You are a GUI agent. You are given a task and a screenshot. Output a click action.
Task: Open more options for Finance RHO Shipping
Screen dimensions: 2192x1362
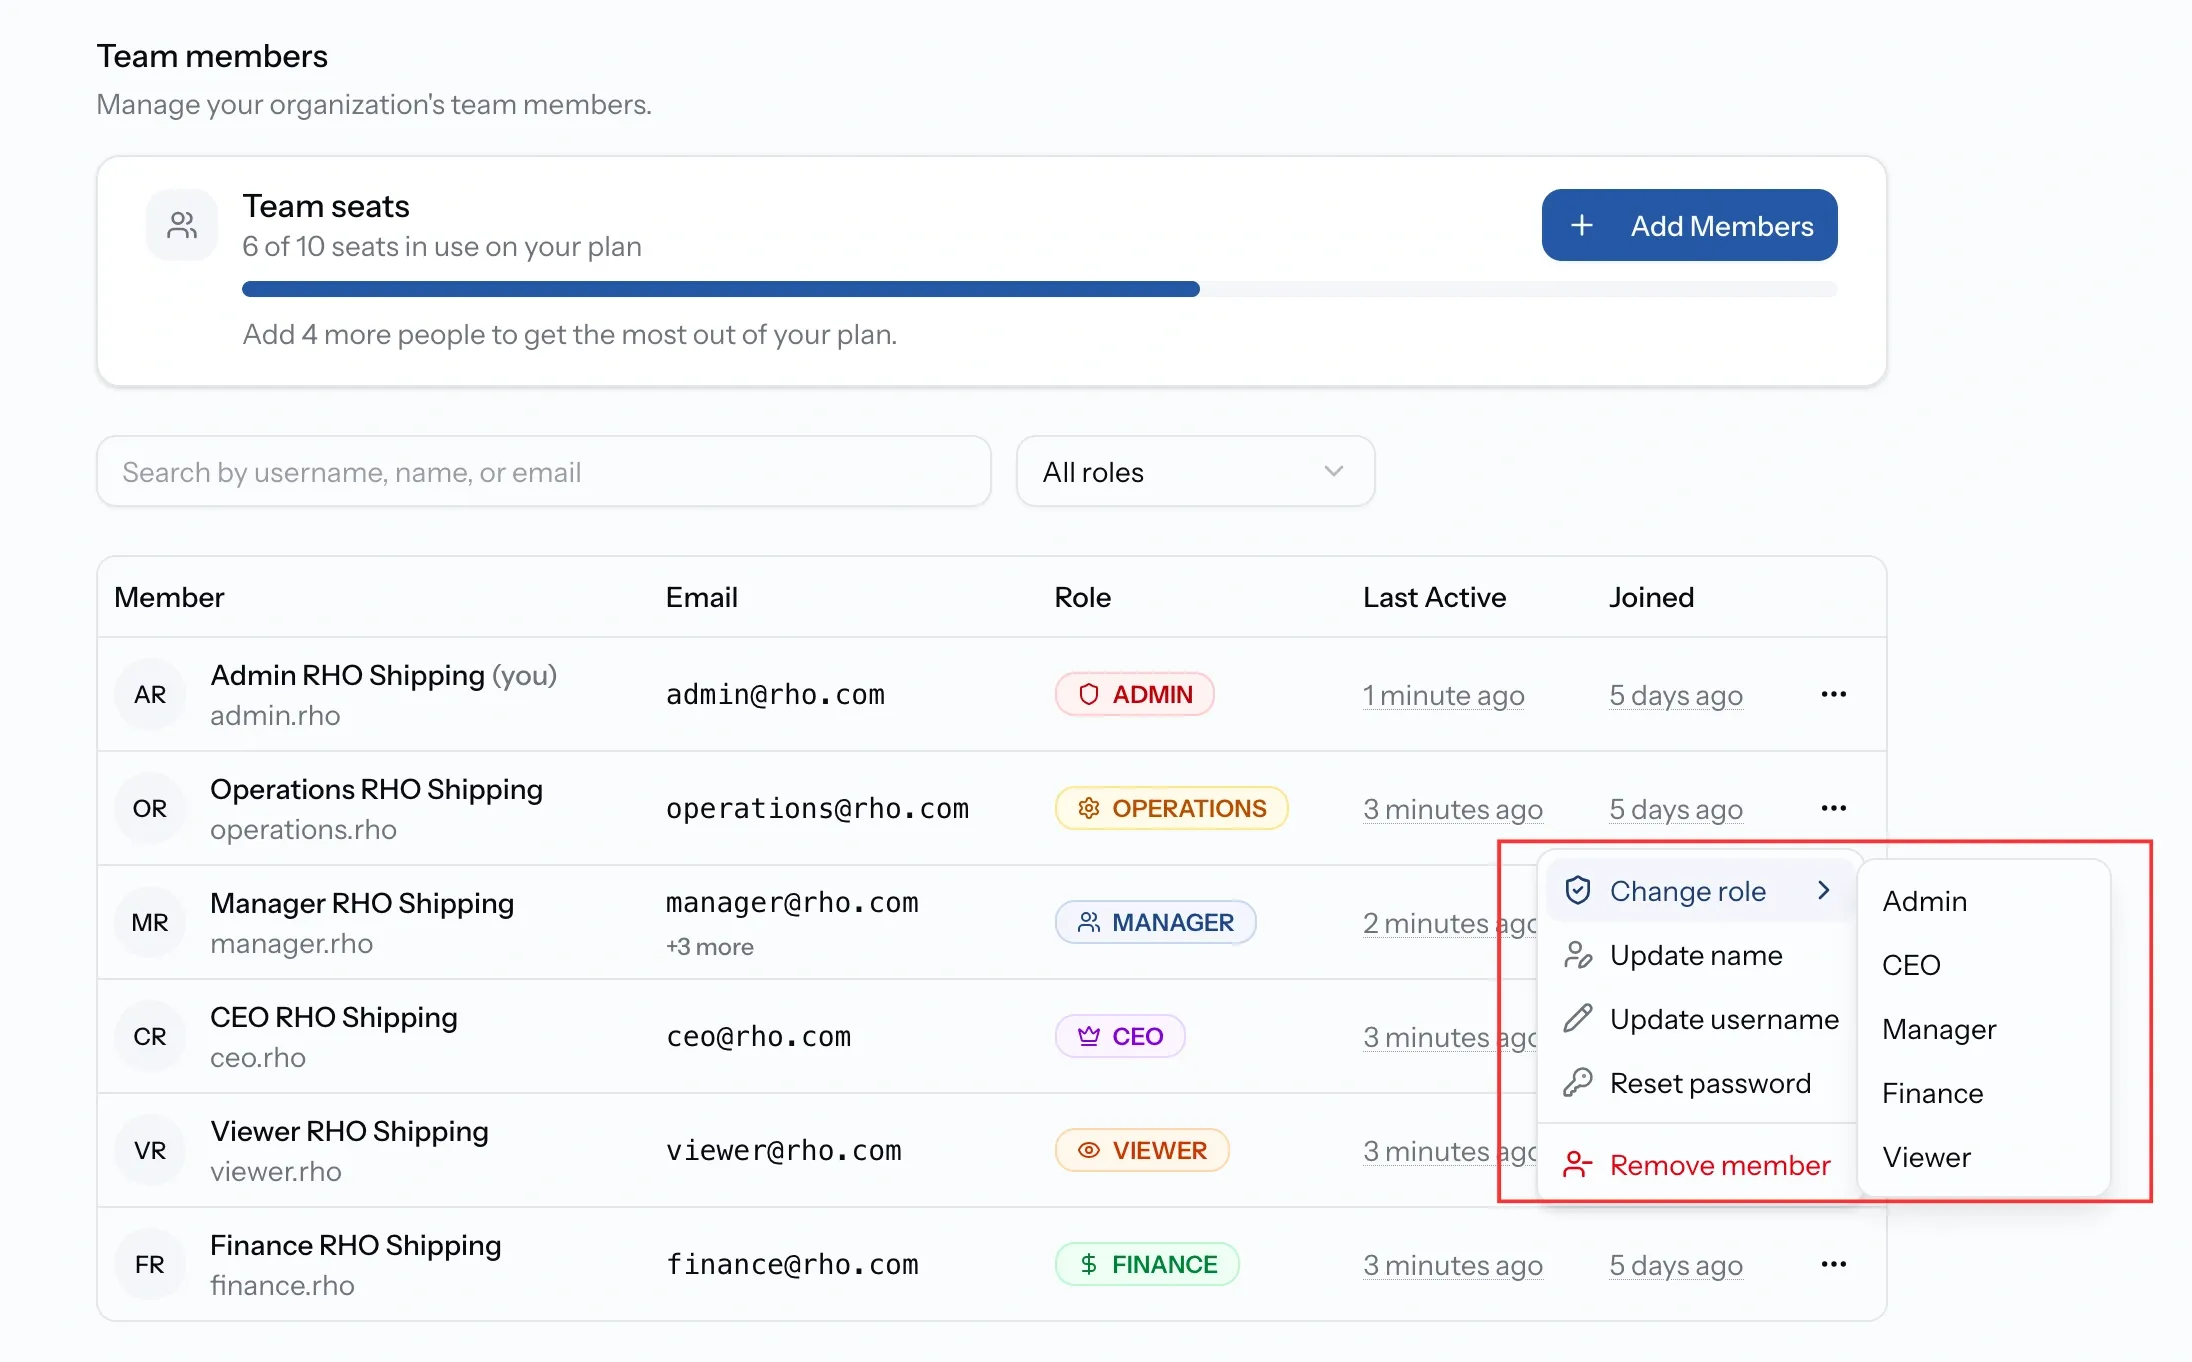coord(1834,1264)
